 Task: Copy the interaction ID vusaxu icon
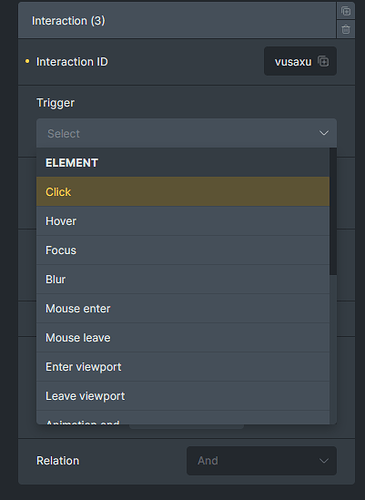click(323, 61)
